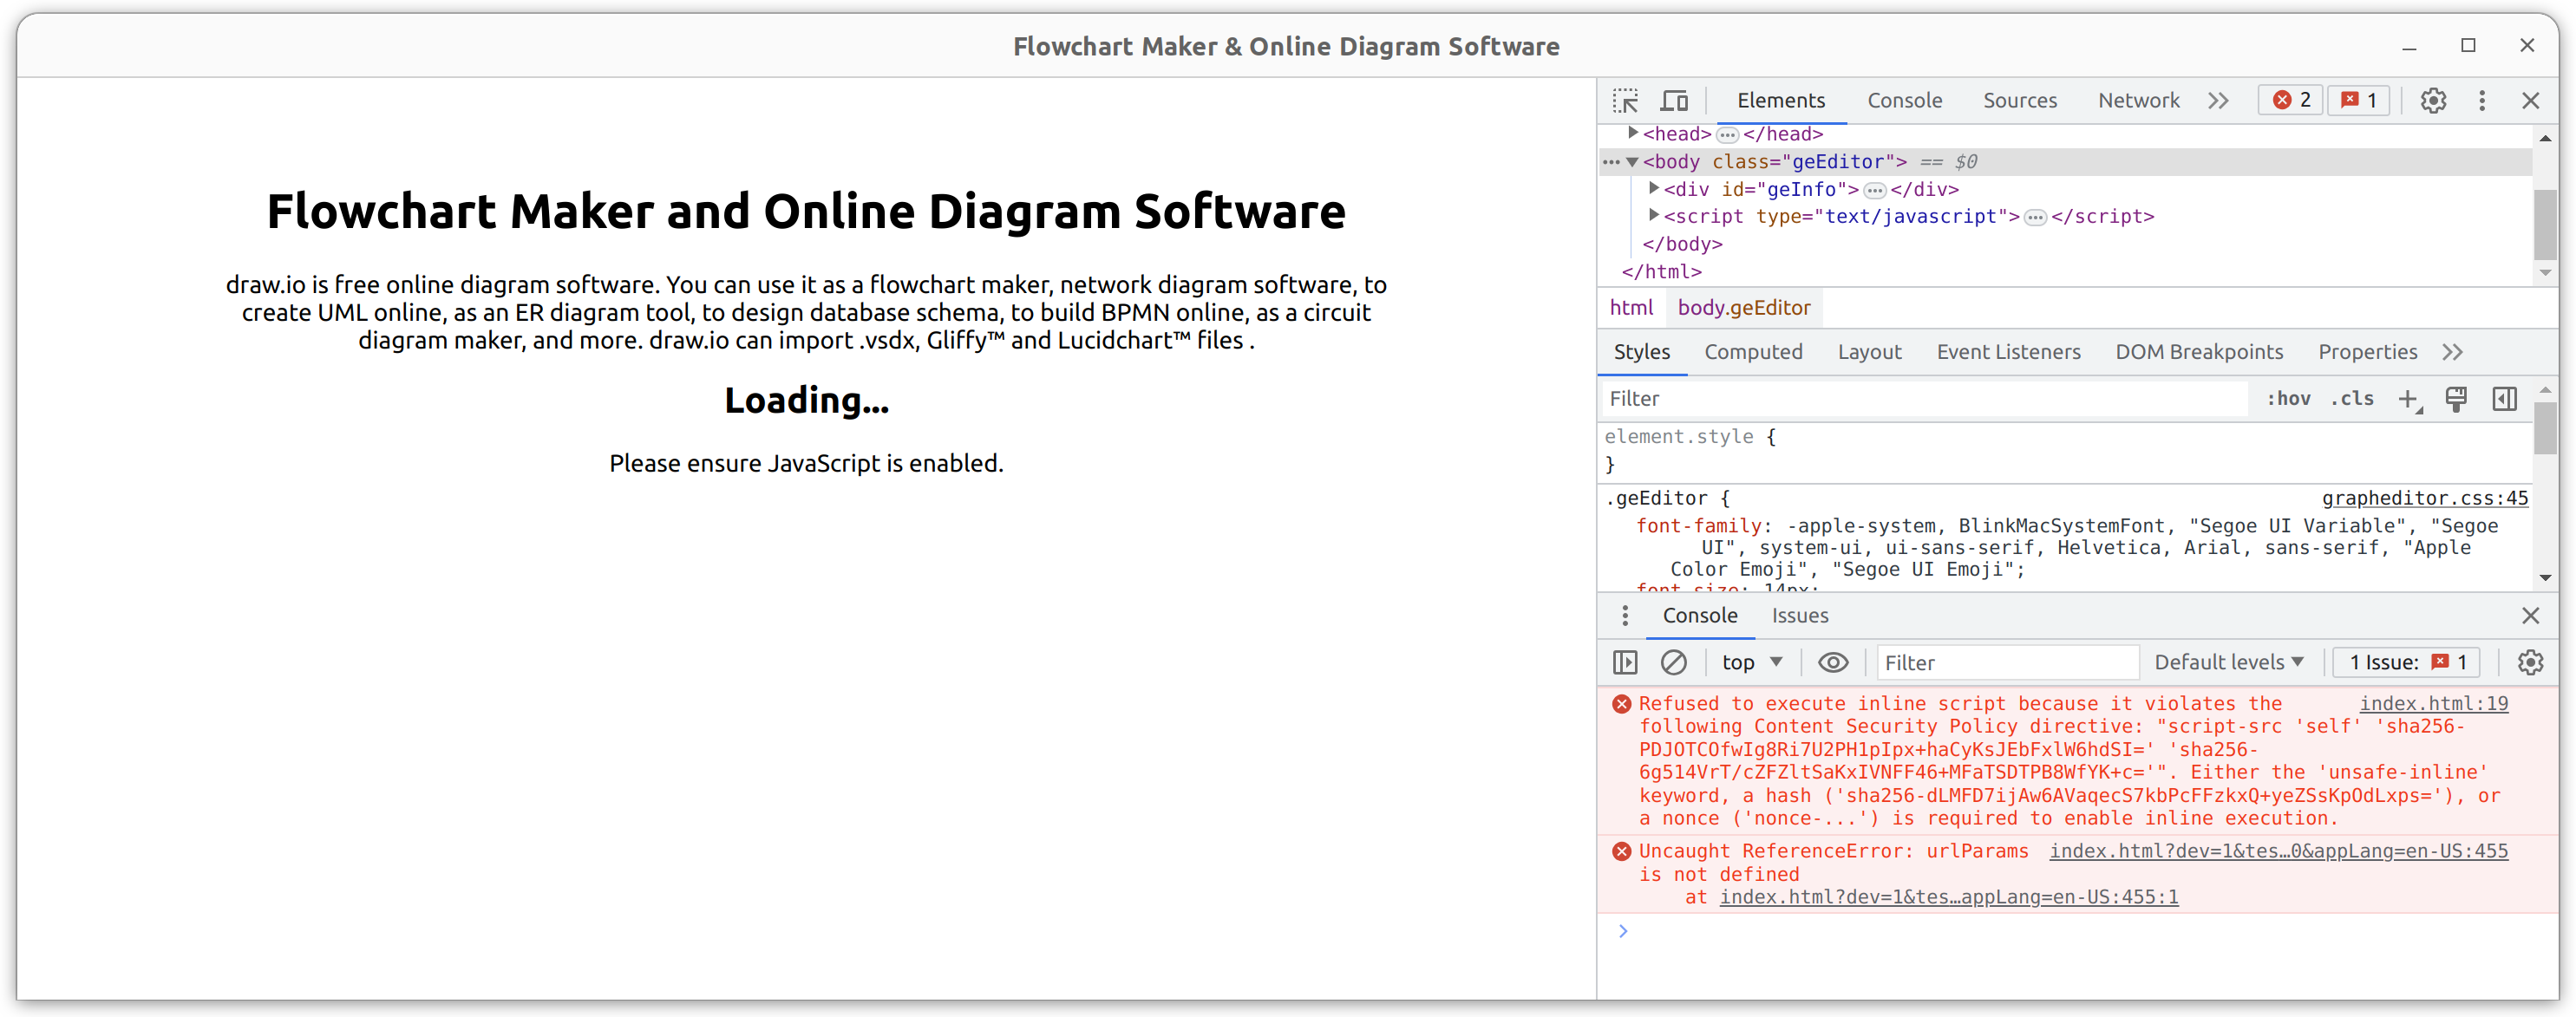Viewport: 2576px width, 1017px height.
Task: Click the new style rule plus icon
Action: pos(2408,399)
